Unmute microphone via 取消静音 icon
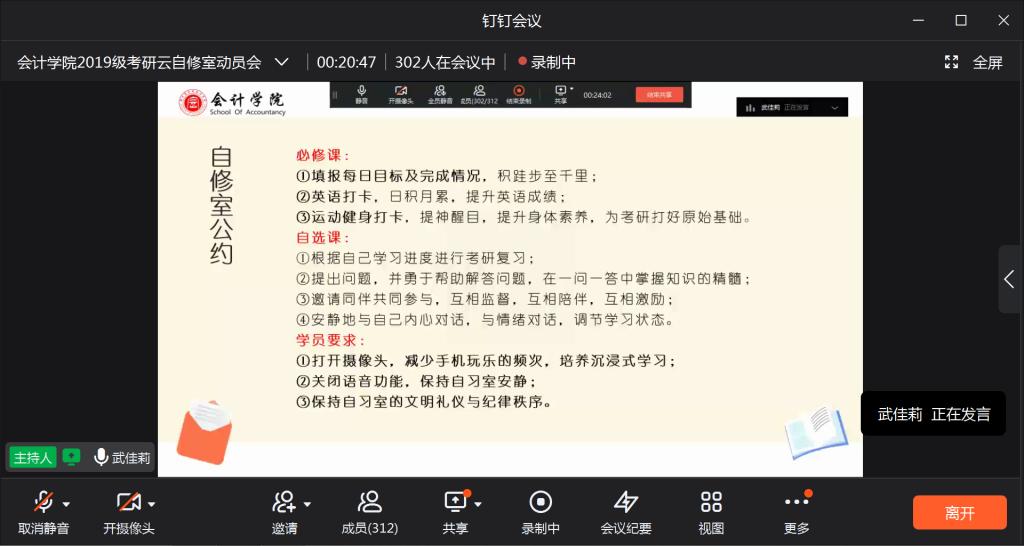 43,502
